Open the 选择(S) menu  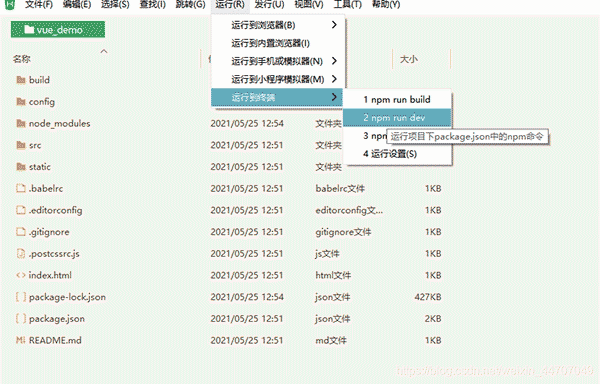pyautogui.click(x=115, y=5)
